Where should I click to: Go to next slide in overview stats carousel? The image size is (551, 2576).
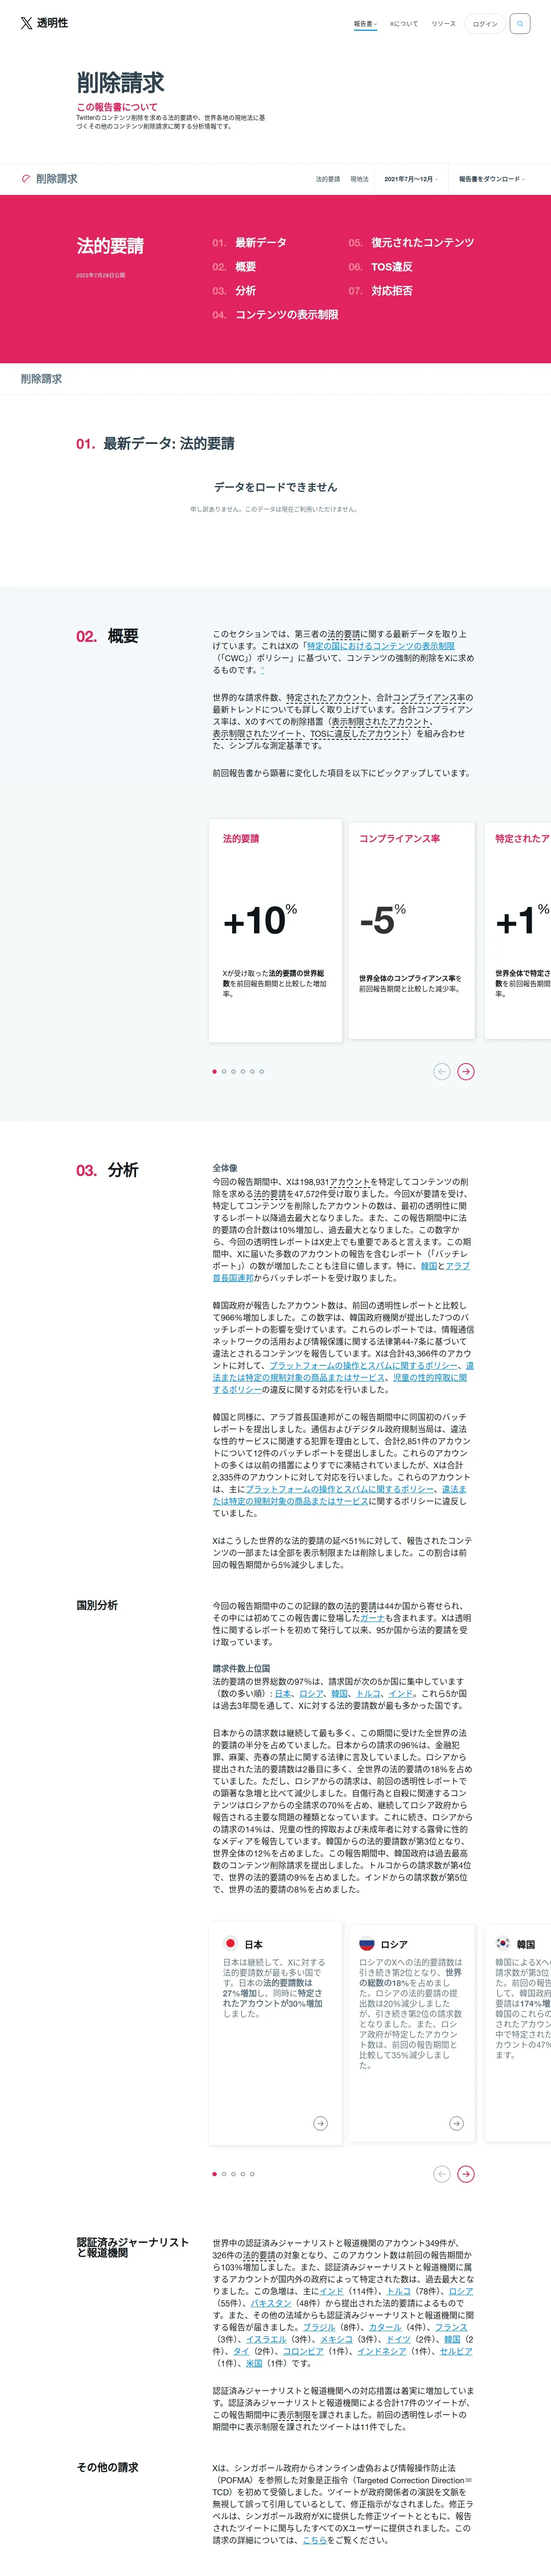tap(466, 1071)
